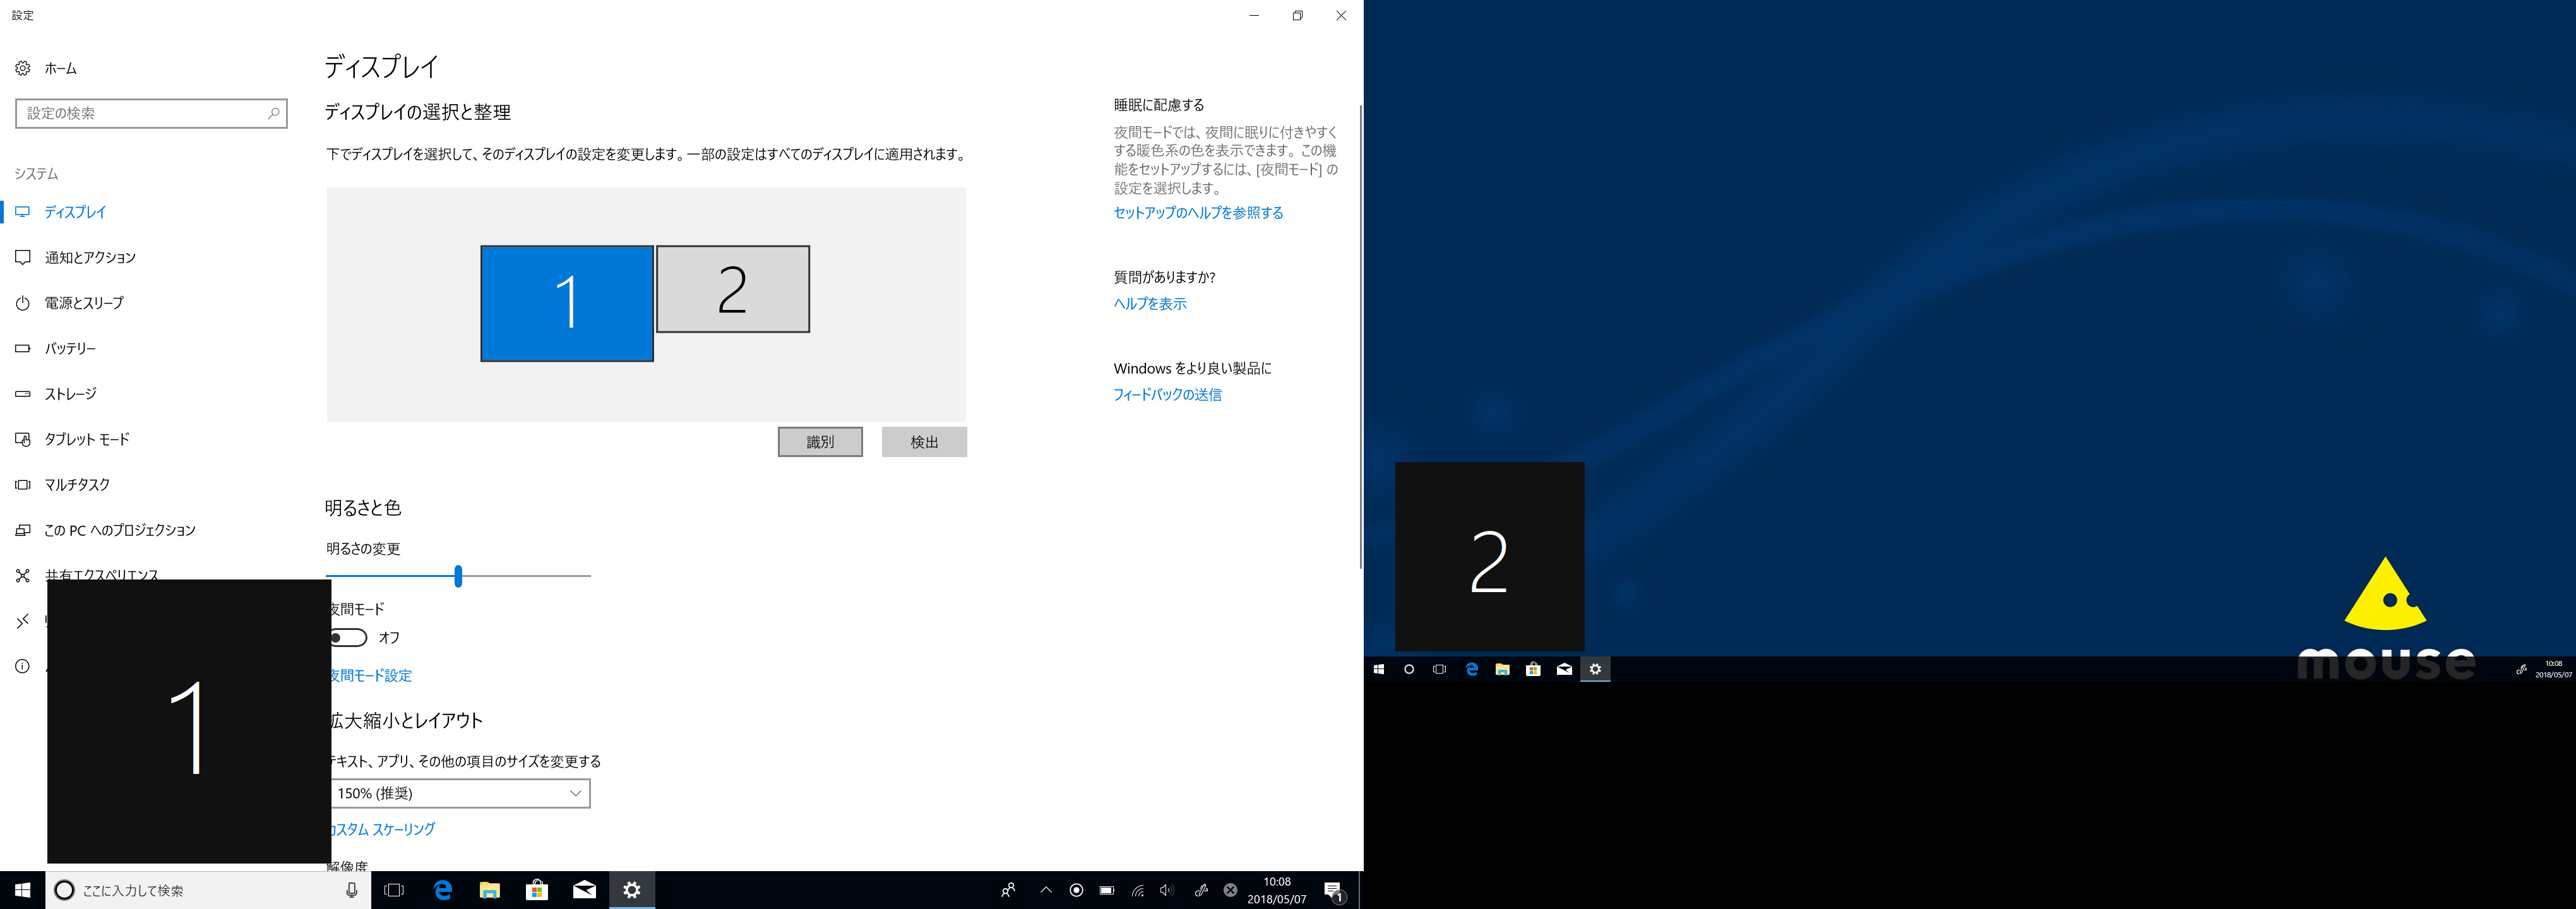Open the 150% (推奨) scaling dropdown
The image size is (2576, 909).
(x=457, y=793)
